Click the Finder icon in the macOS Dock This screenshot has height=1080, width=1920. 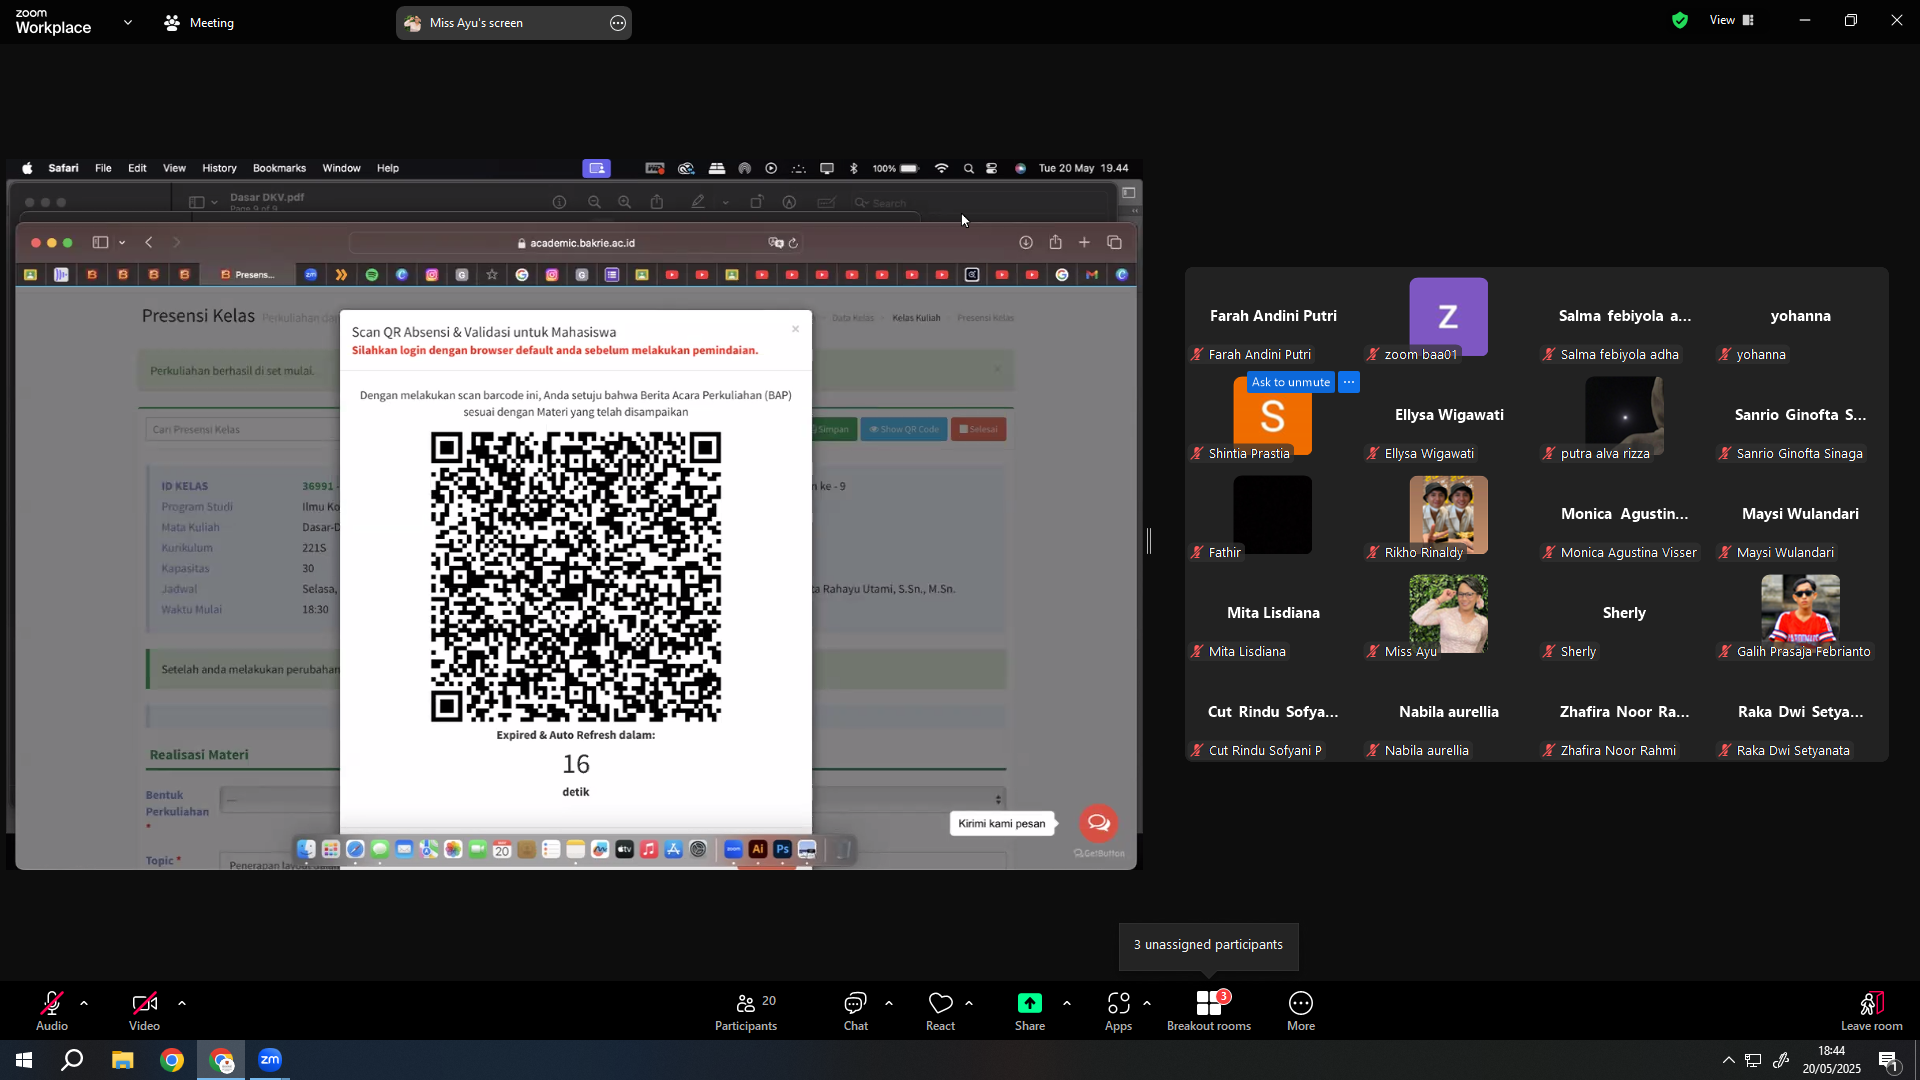point(306,850)
